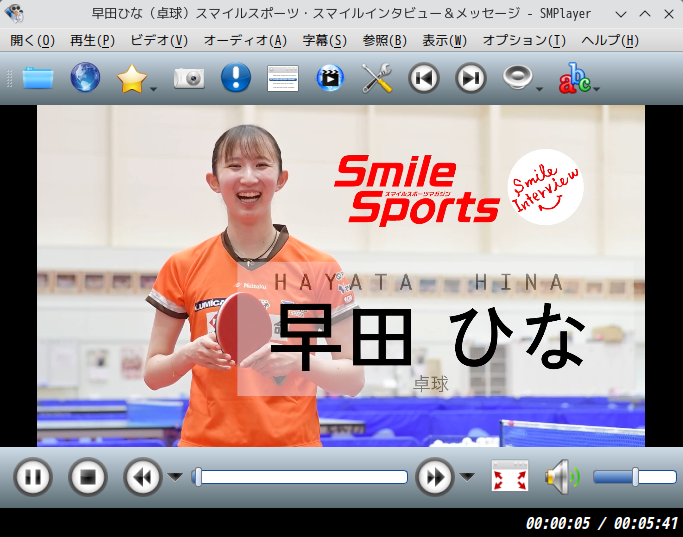Screen dimensions: 683x537
Task: Open the 開く(O) menu
Action: 32,41
